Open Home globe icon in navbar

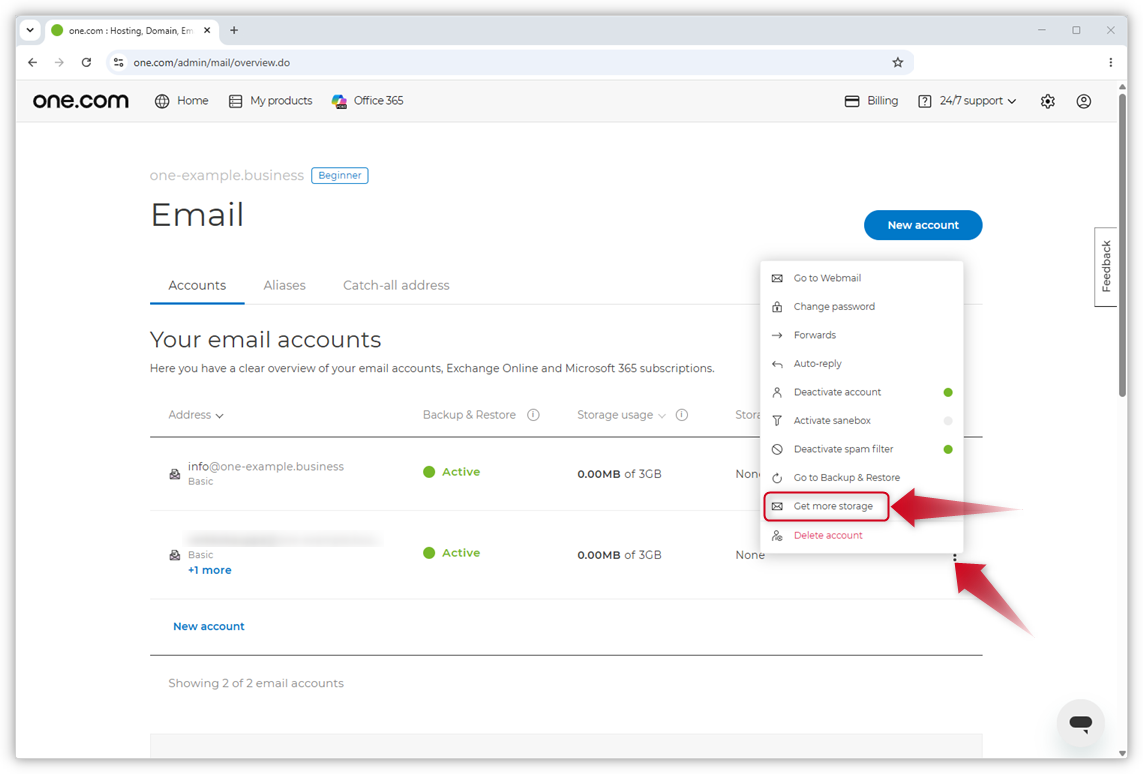[162, 101]
